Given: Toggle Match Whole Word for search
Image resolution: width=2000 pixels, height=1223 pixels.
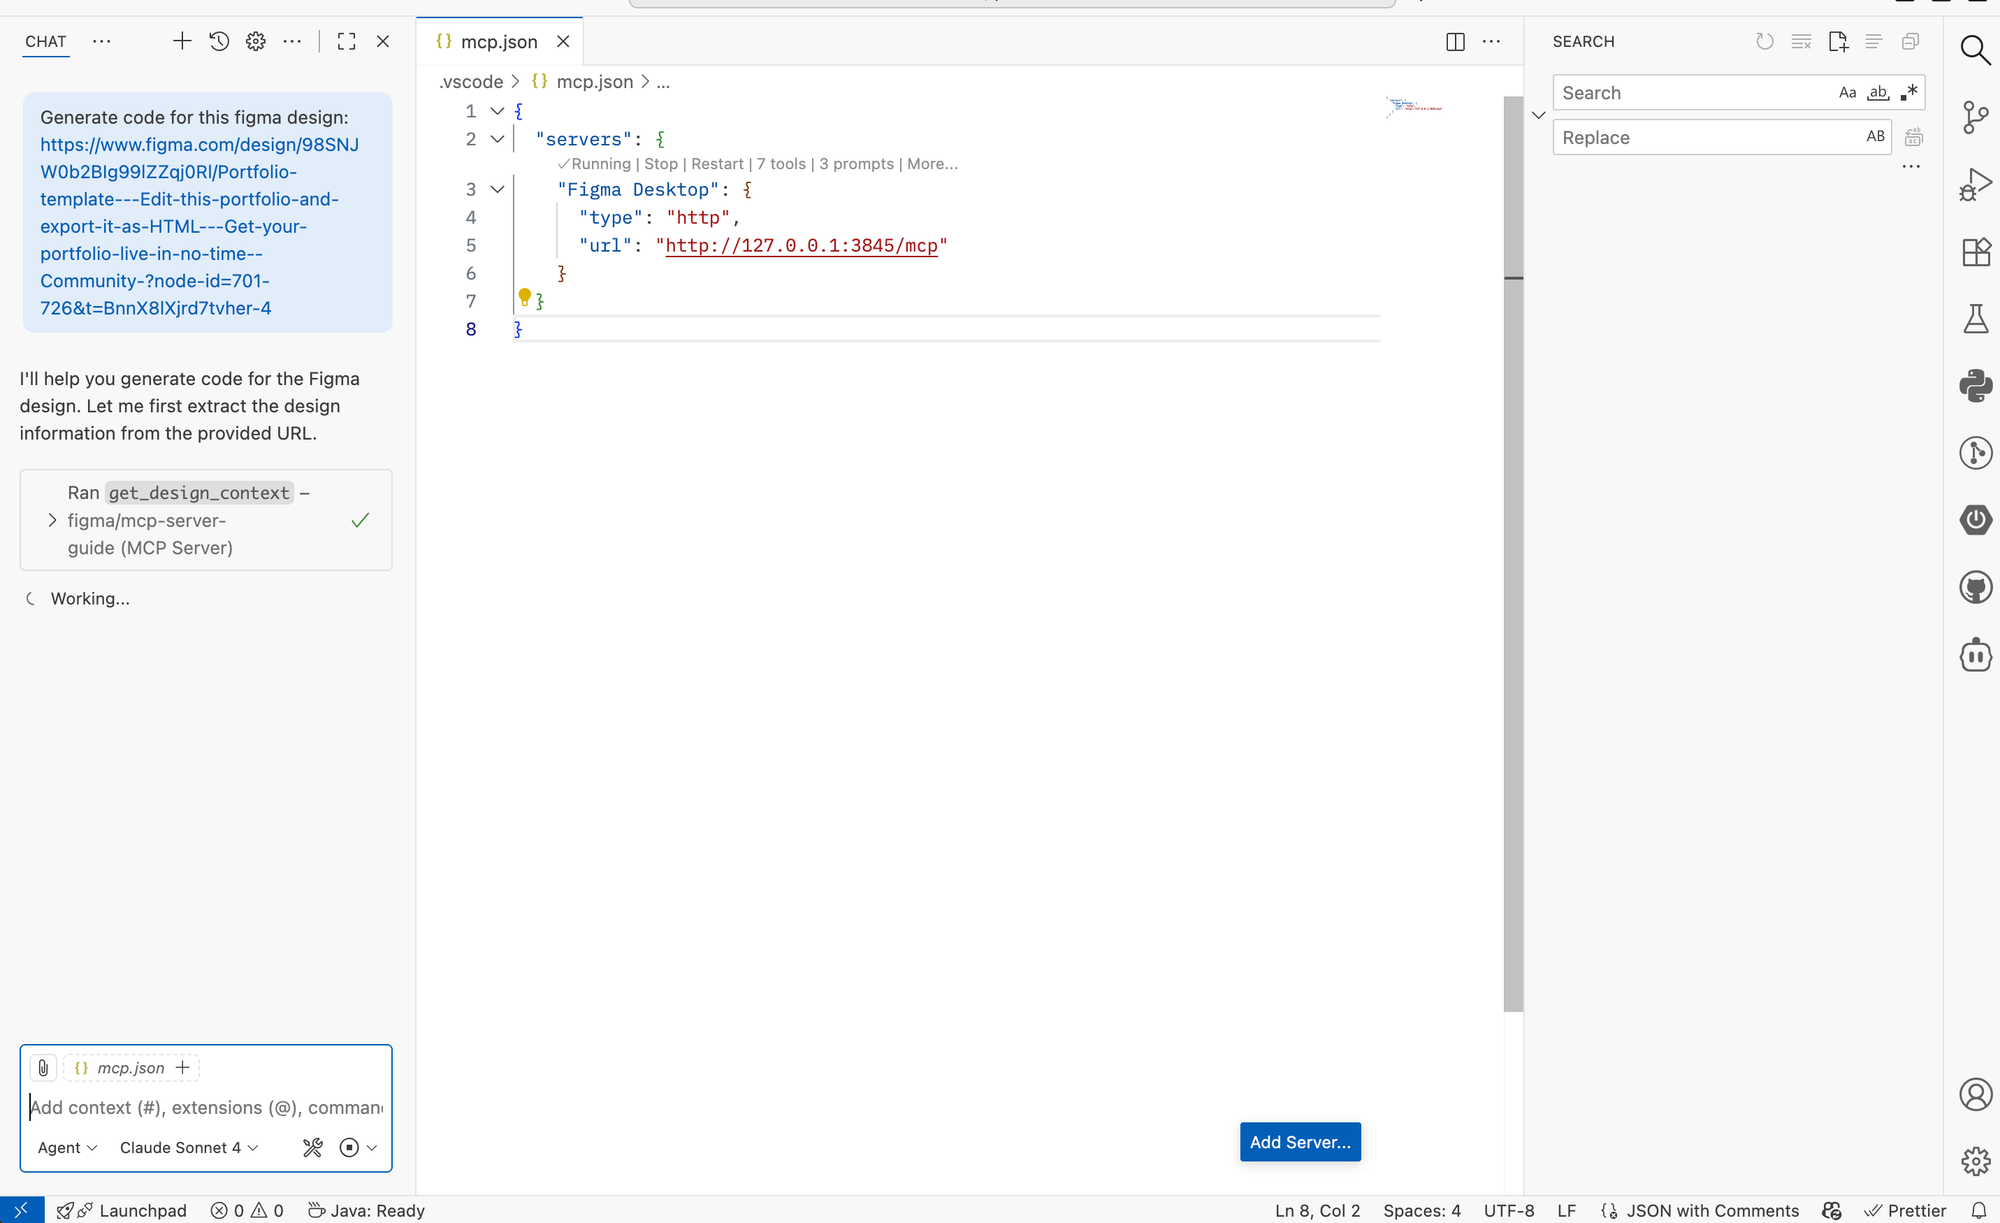Looking at the screenshot, I should pos(1877,92).
